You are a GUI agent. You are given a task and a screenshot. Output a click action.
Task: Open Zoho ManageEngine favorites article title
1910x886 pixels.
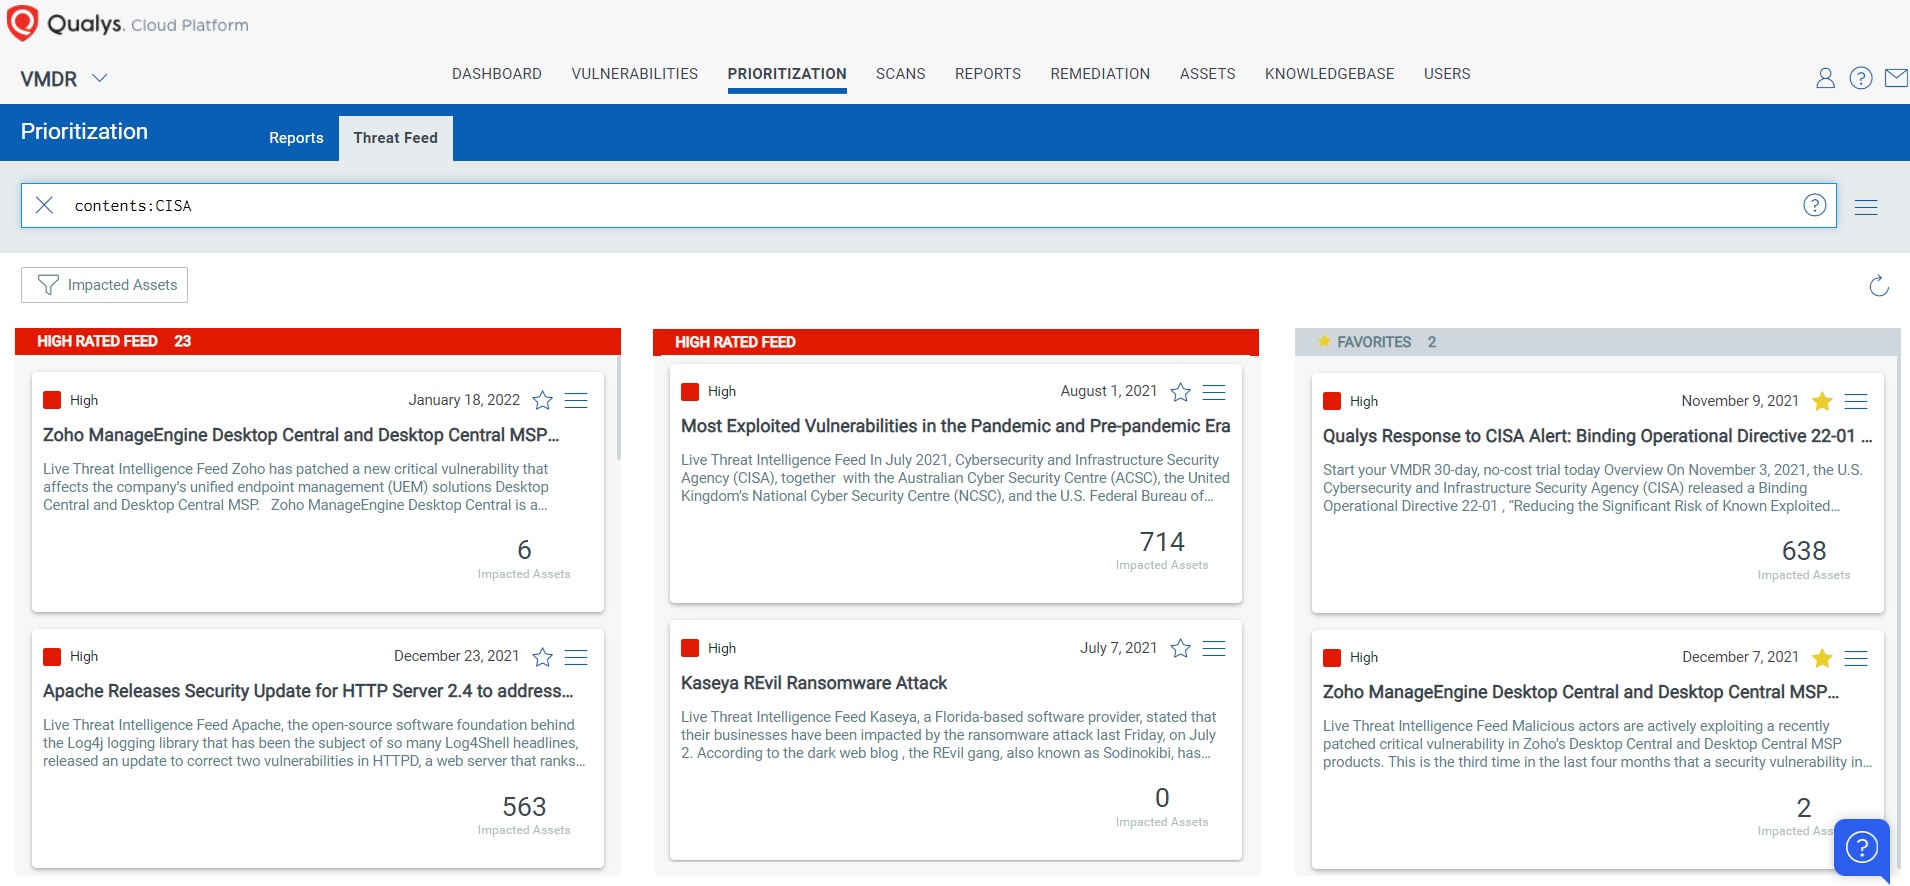(1581, 692)
